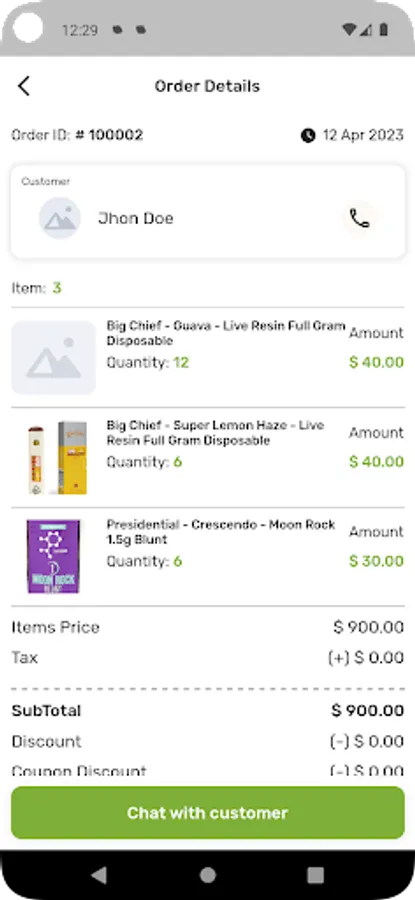Screen dimensions: 415x900
Task: Go back using the top-left arrow
Action: click(24, 86)
